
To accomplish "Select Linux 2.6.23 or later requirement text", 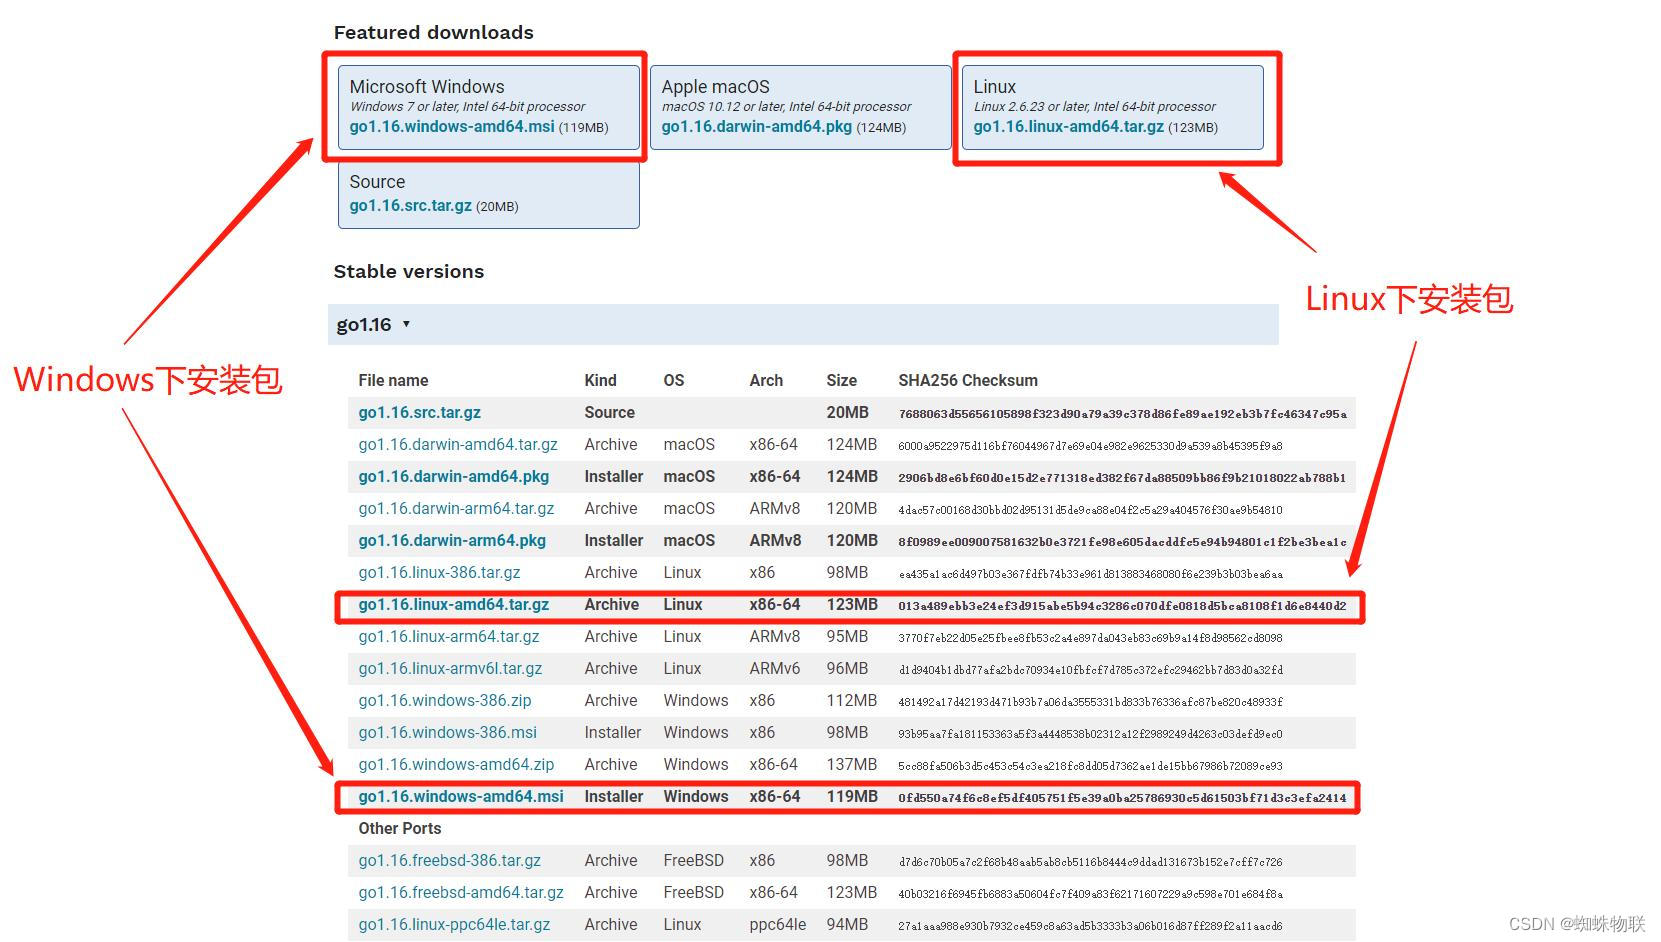I will tap(1094, 106).
